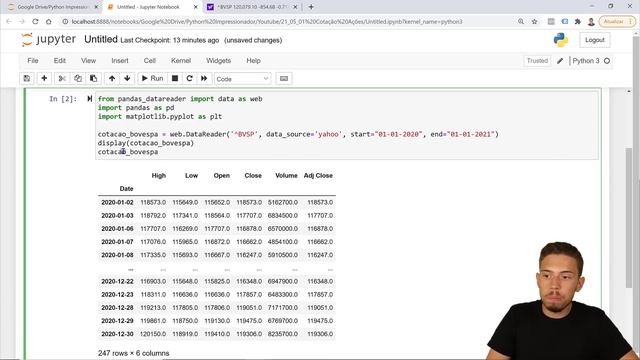Click the Last Checkpoint status text
640x360 pixels.
coord(170,40)
